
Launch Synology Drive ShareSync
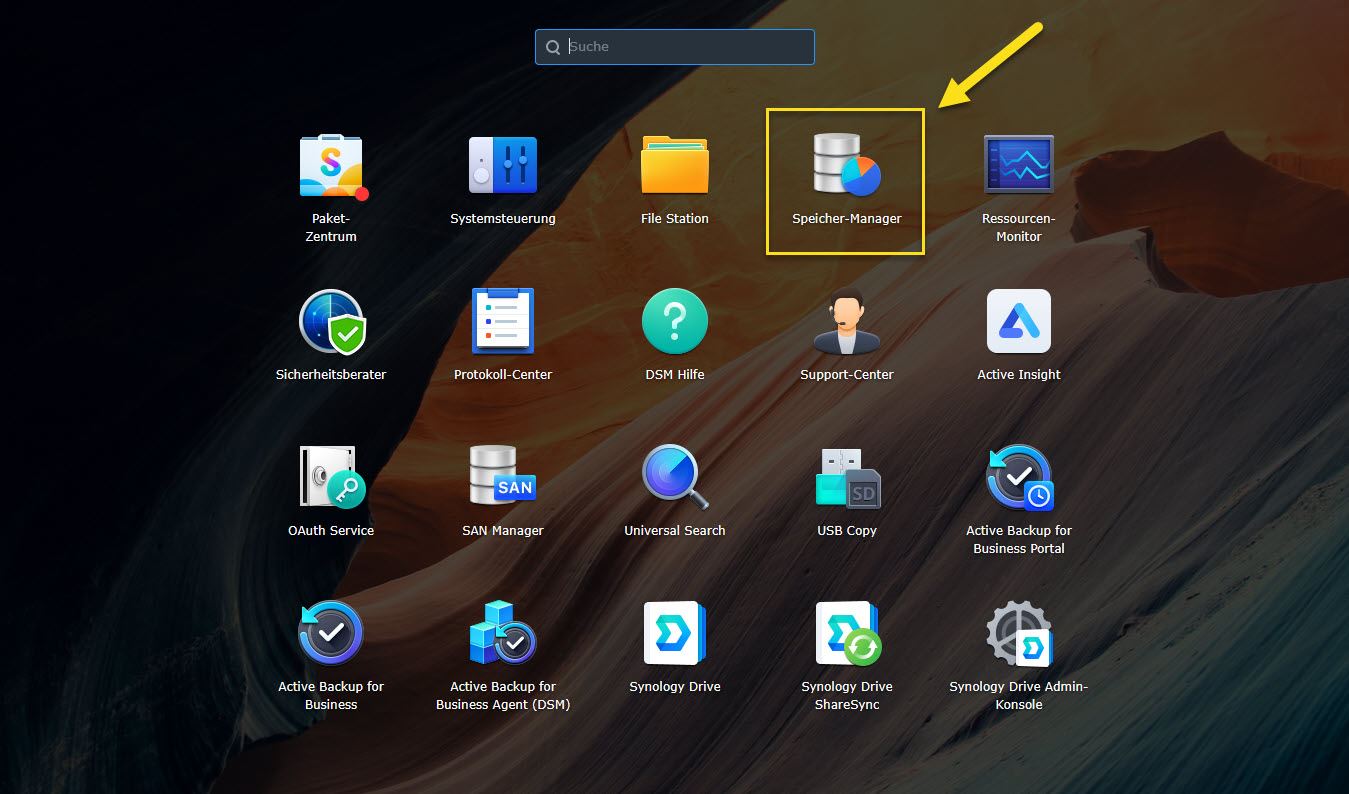pyautogui.click(x=846, y=634)
